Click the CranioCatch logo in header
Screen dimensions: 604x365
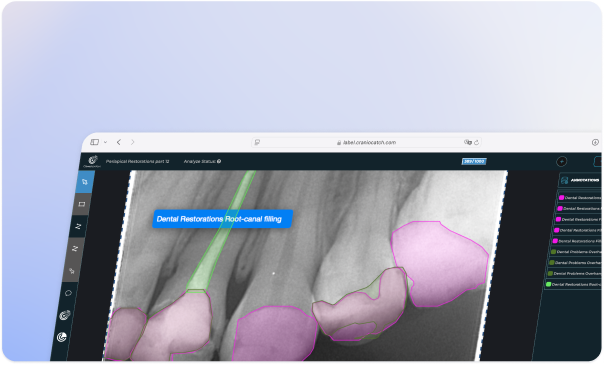coord(93,161)
